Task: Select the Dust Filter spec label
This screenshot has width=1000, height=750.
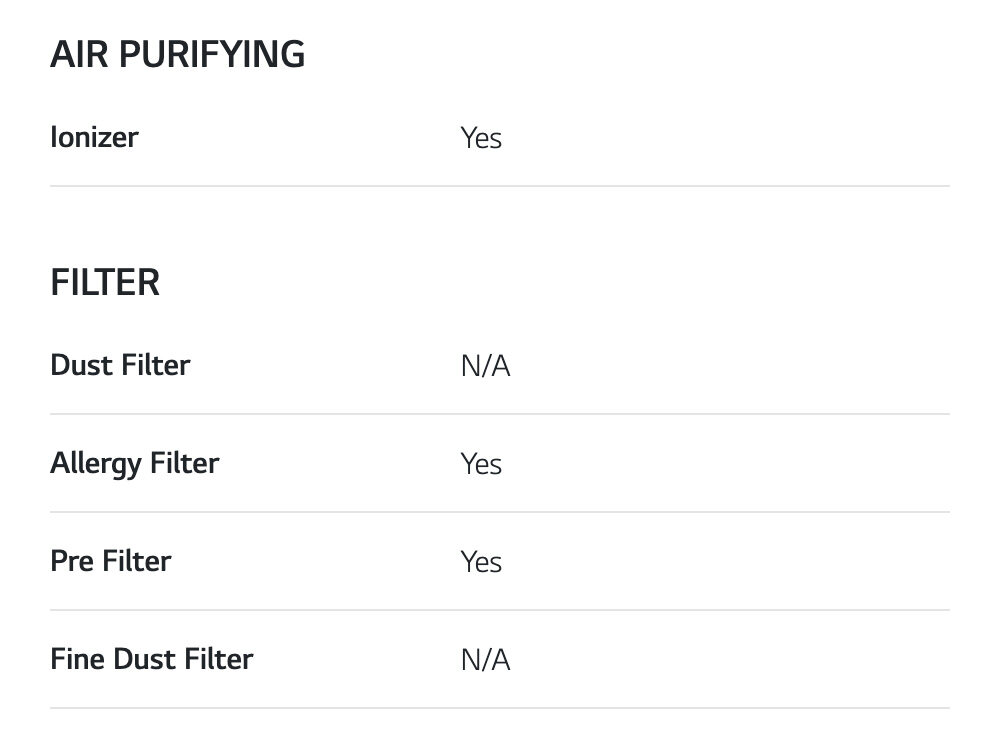Action: click(x=120, y=365)
